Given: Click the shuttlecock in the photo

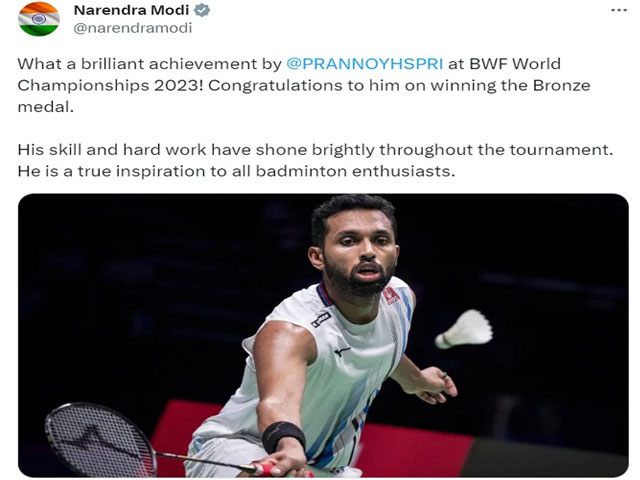Looking at the screenshot, I should (x=466, y=329).
